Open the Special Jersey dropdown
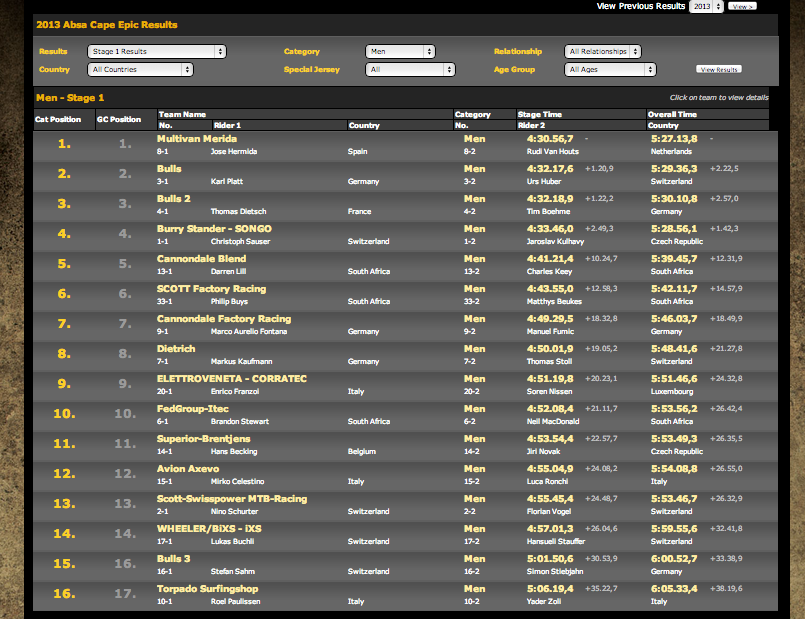The image size is (805, 619). pos(410,70)
